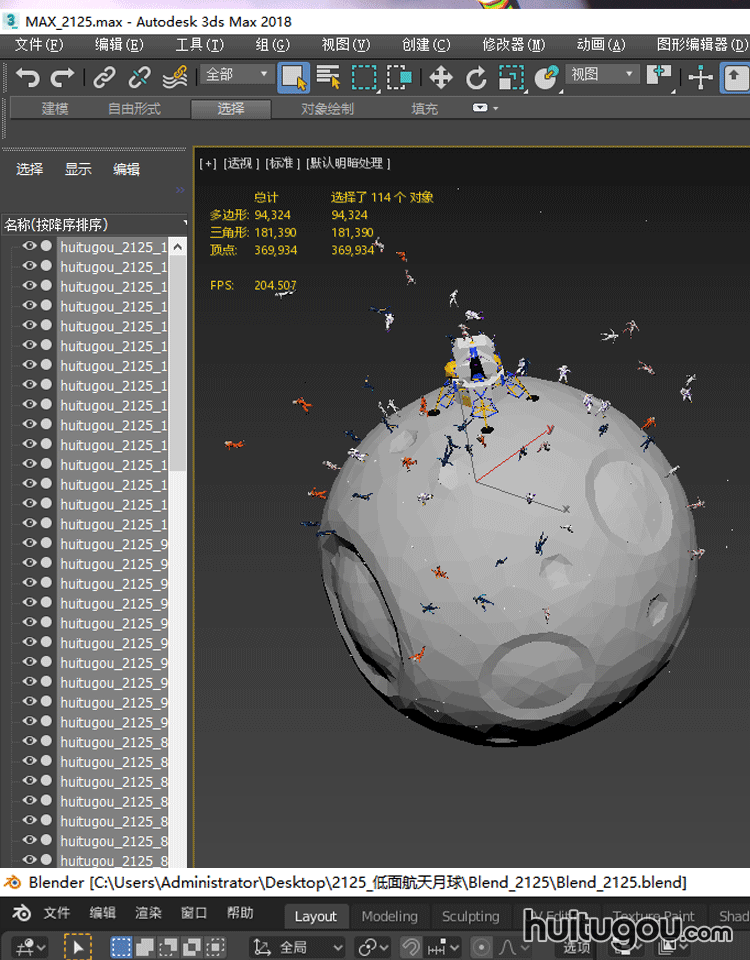Choose the Select and Rotate tool

pyautogui.click(x=476, y=77)
